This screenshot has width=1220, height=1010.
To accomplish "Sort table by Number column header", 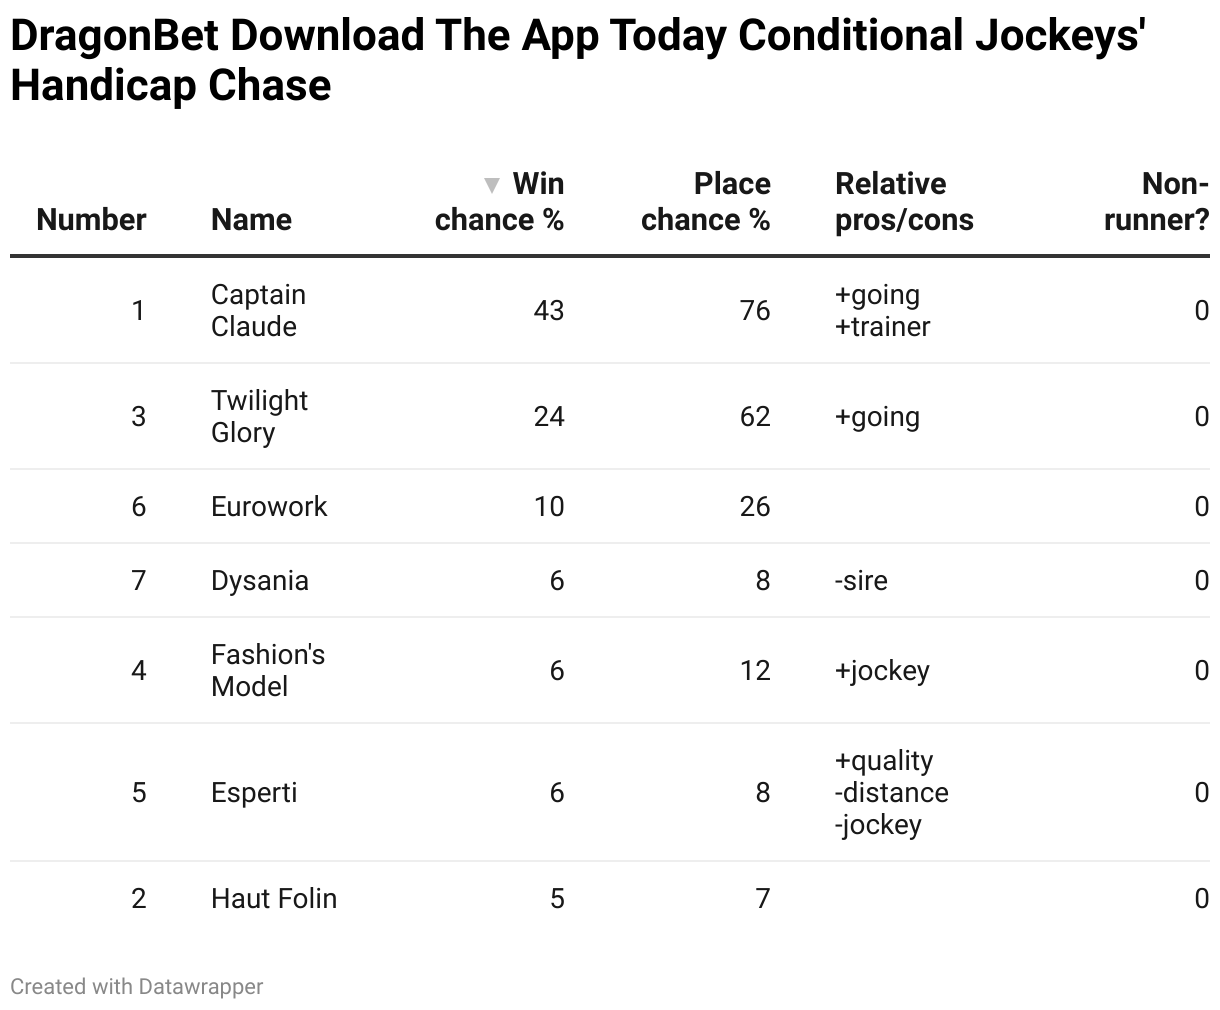I will [91, 220].
